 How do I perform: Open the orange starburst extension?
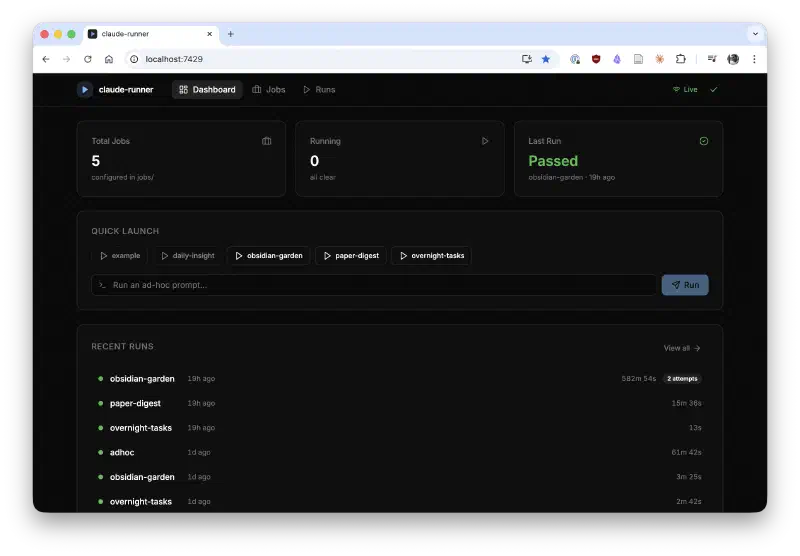click(659, 59)
